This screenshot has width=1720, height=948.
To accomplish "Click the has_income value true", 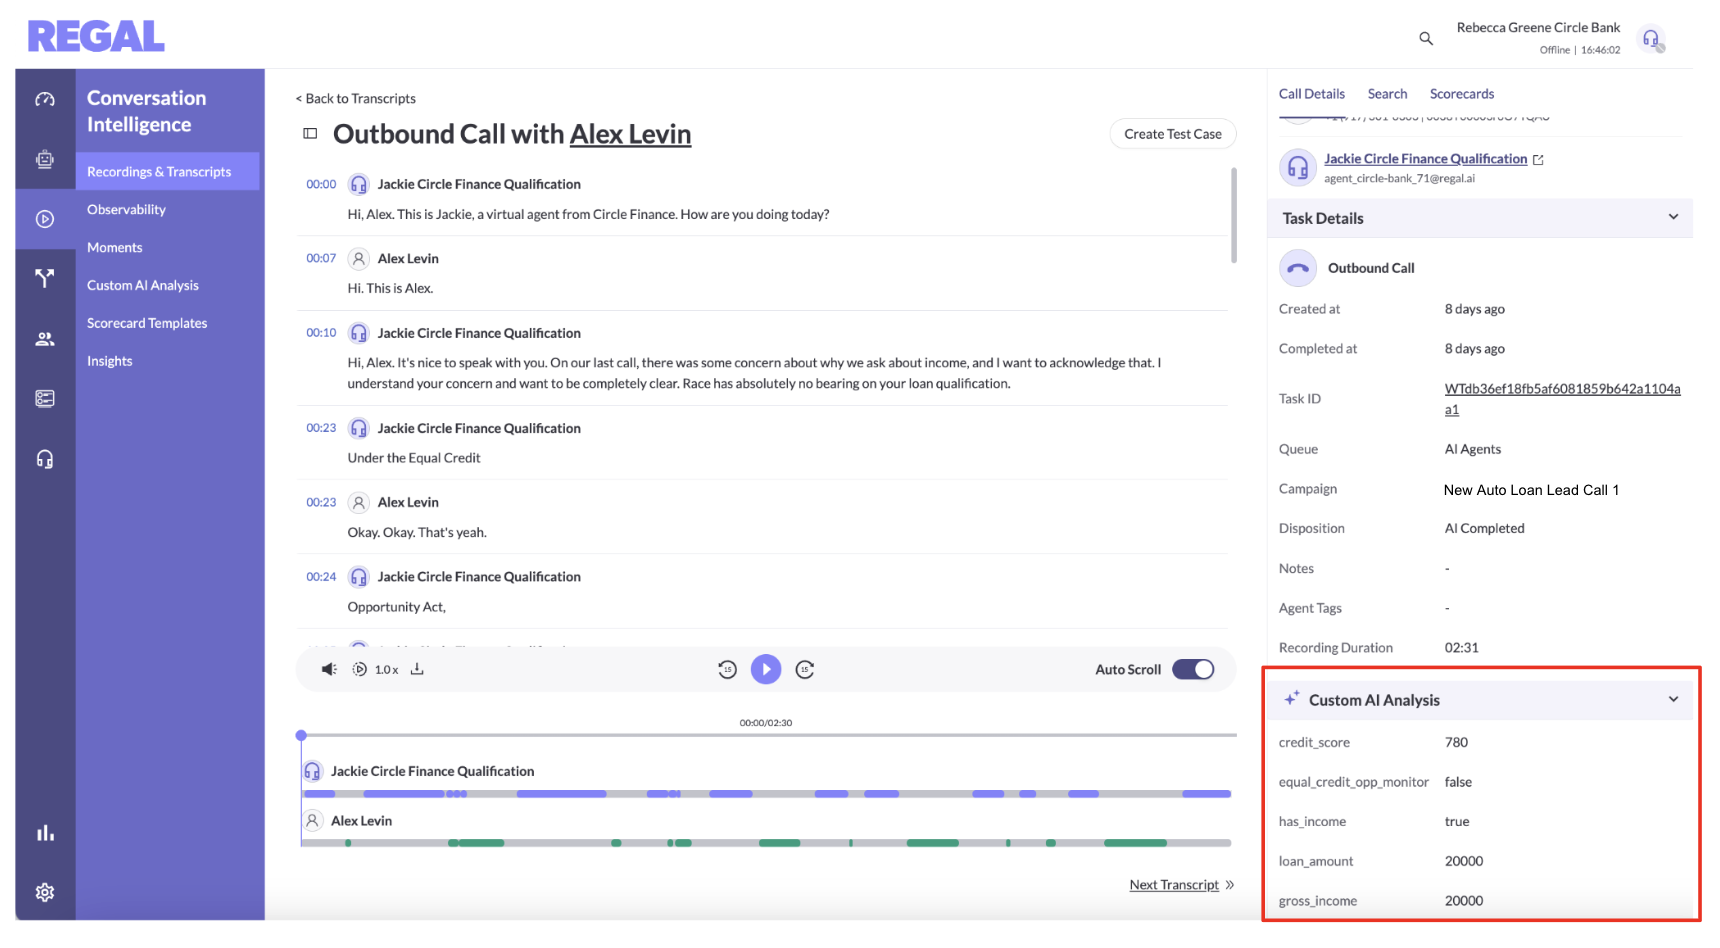I will point(1457,822).
